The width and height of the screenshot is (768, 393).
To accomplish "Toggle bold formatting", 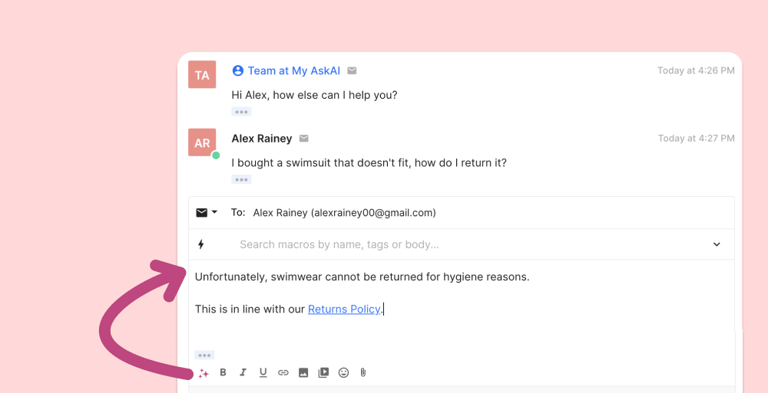I will click(223, 373).
